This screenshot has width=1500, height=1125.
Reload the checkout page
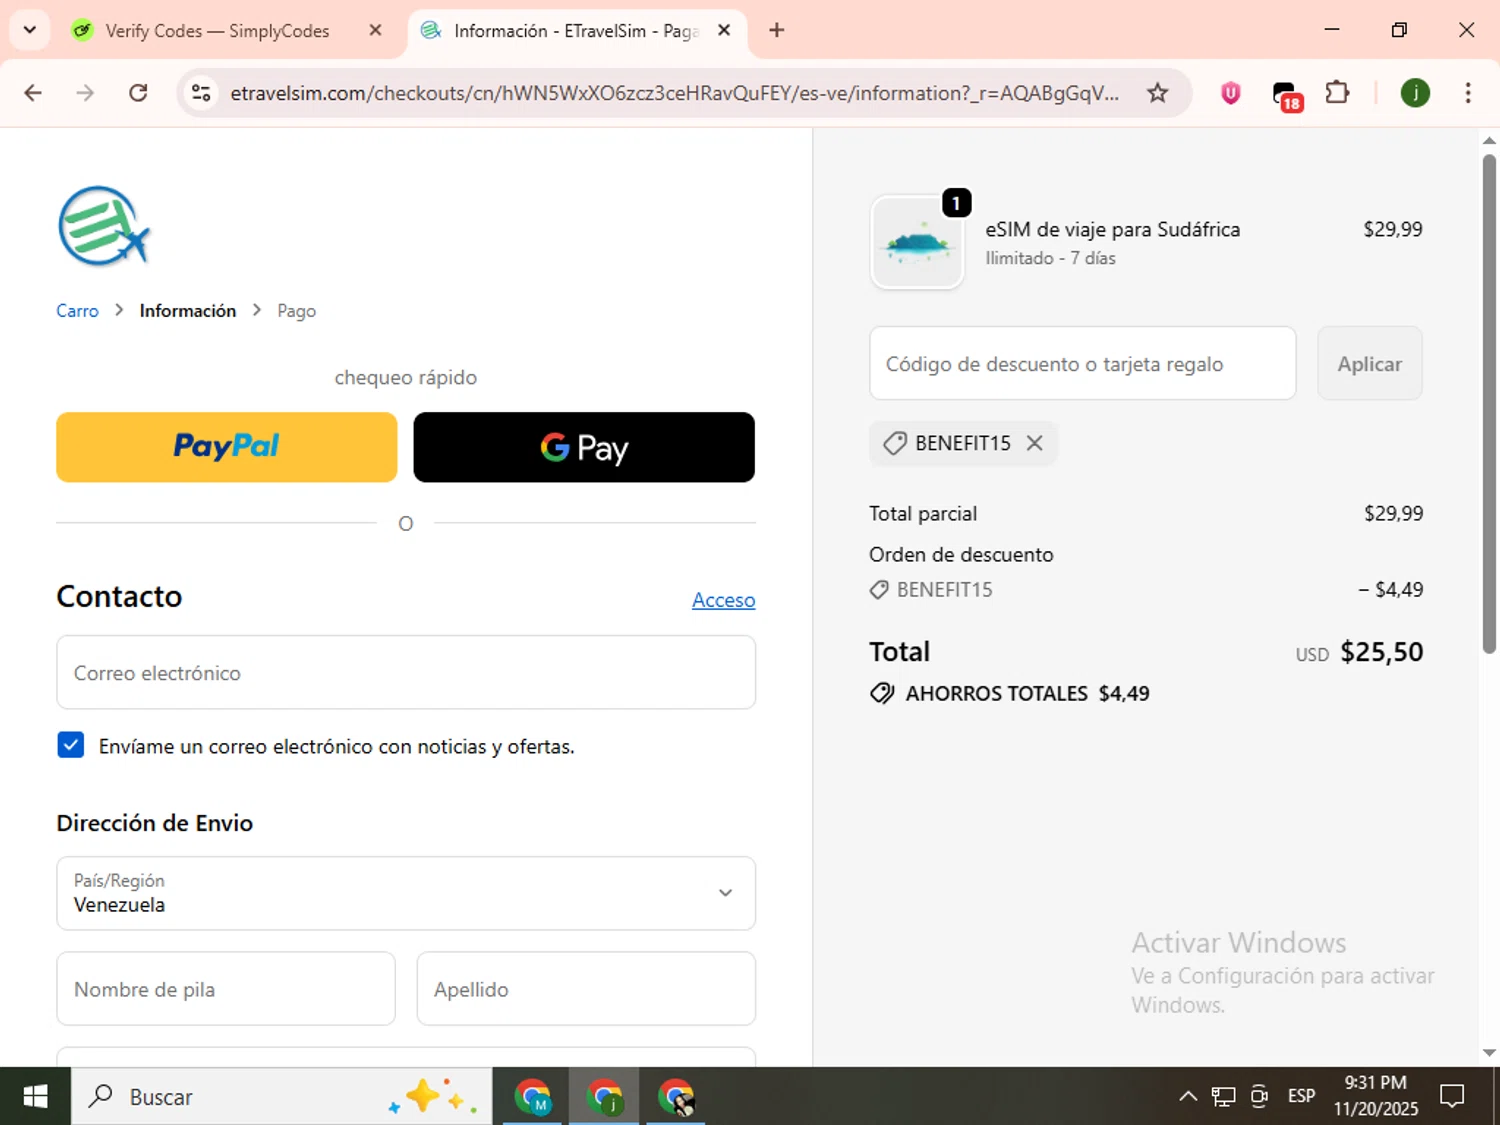(x=138, y=93)
